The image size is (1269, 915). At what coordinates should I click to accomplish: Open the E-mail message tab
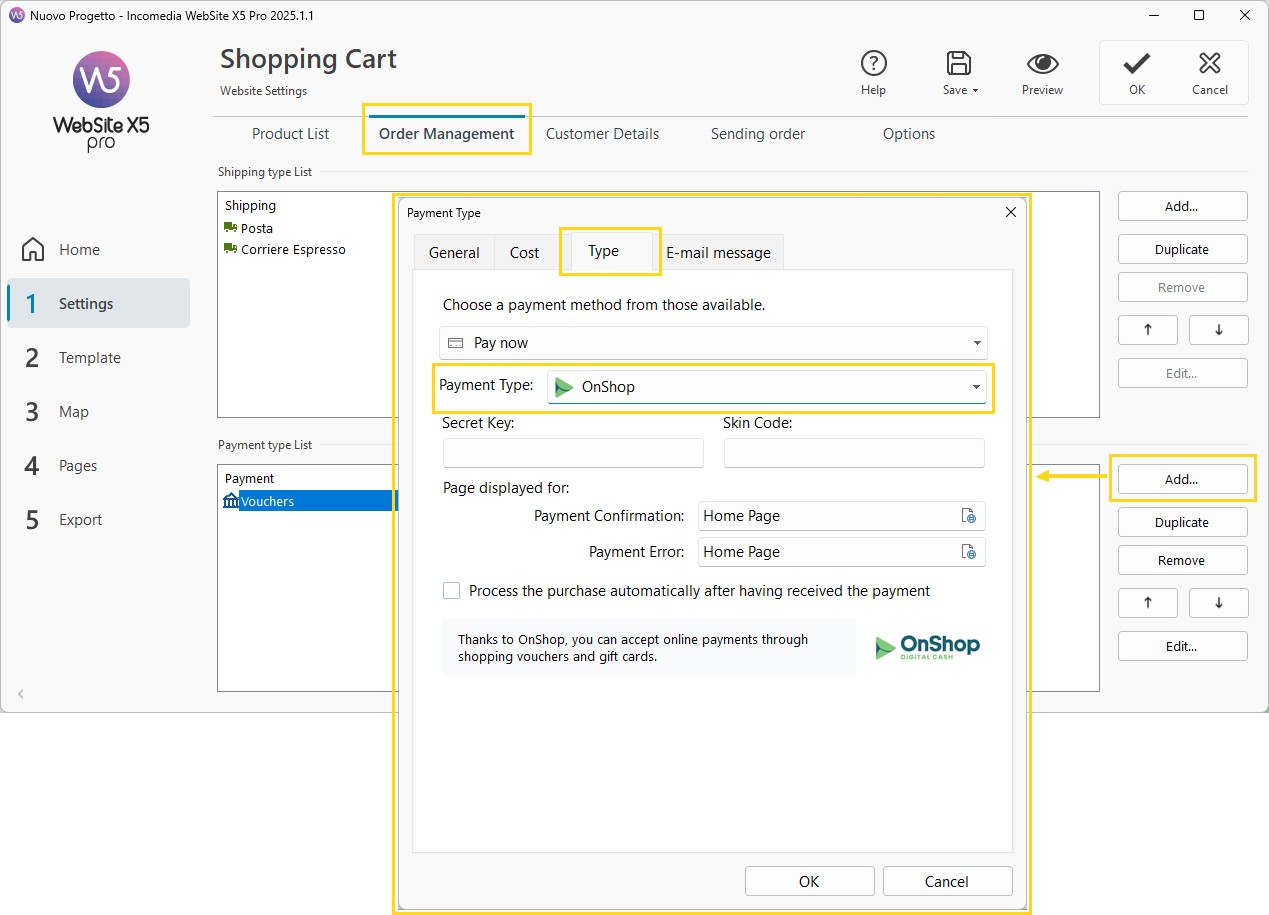point(718,253)
